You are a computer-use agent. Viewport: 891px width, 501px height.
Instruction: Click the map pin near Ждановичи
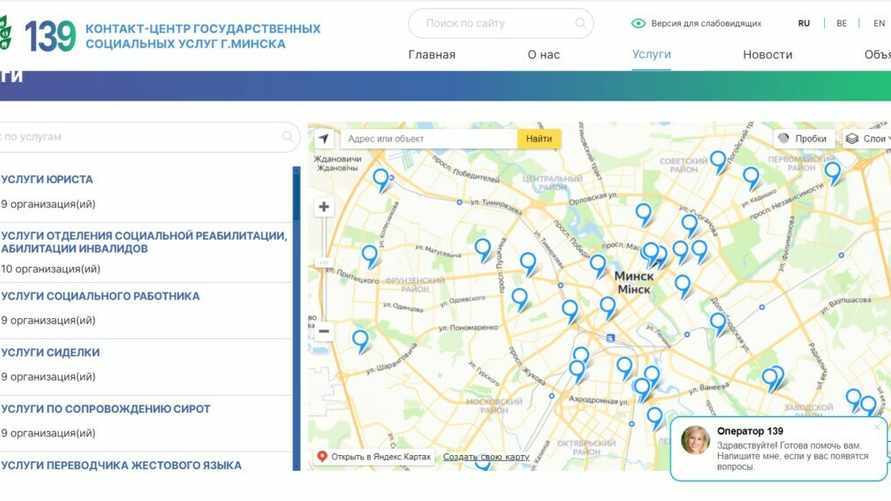pos(381,180)
